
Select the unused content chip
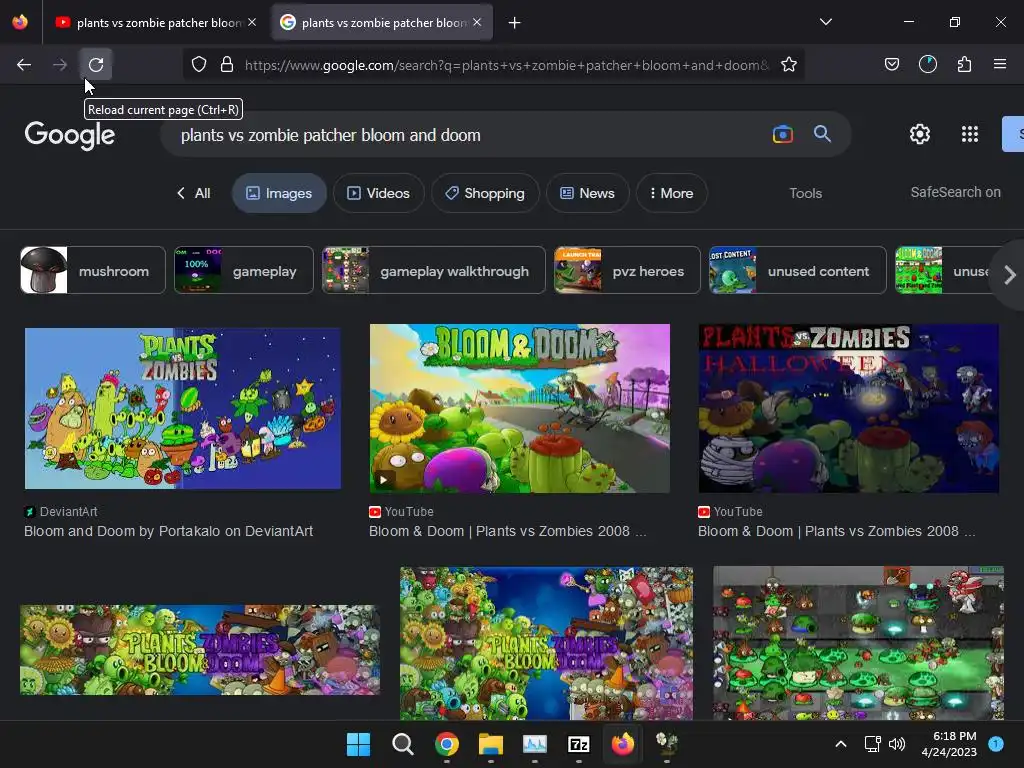(x=797, y=270)
